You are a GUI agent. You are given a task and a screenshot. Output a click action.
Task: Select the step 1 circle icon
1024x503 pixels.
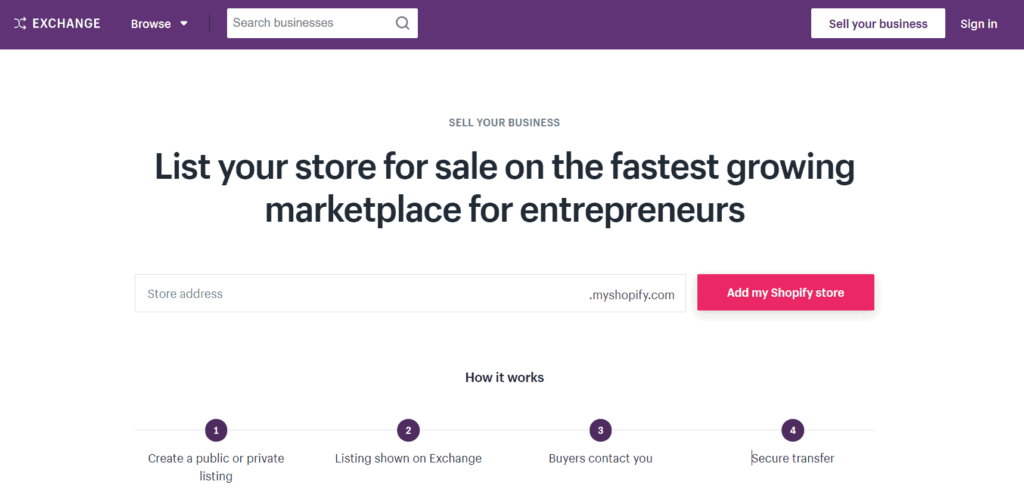click(216, 430)
